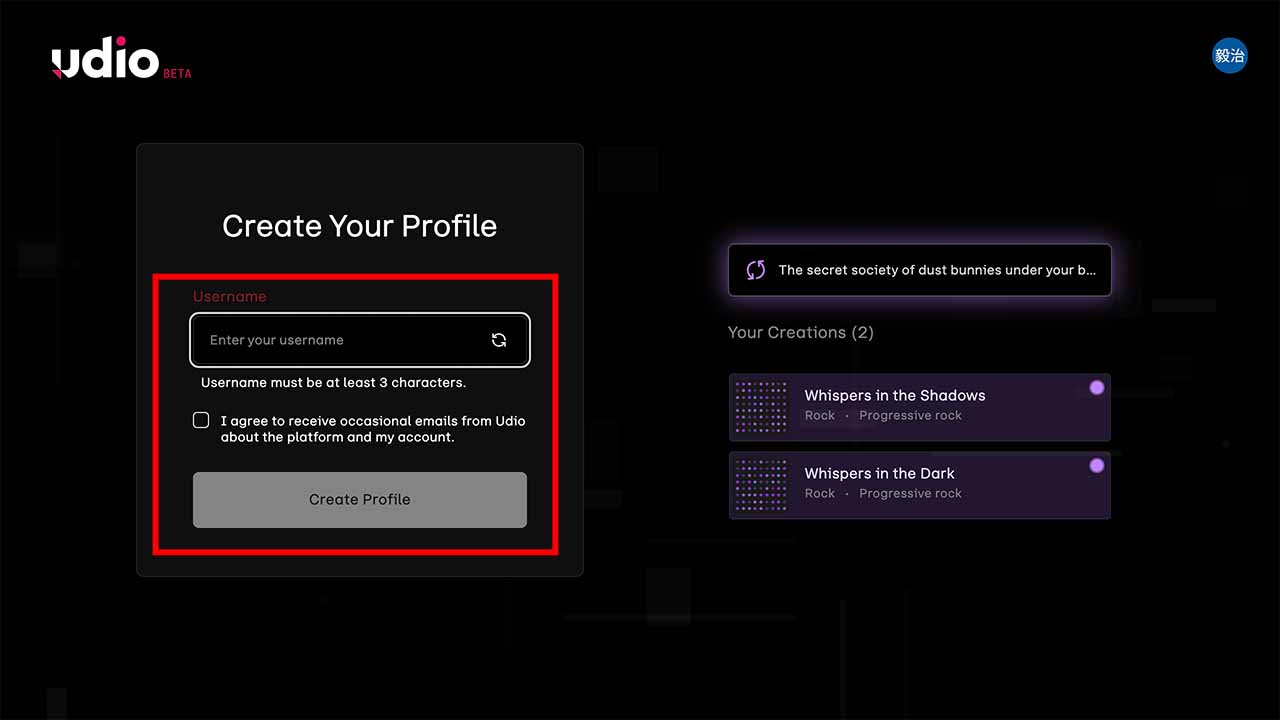Click Progressive rock tag under Whispers in the Dark
1280x720 pixels.
point(910,494)
